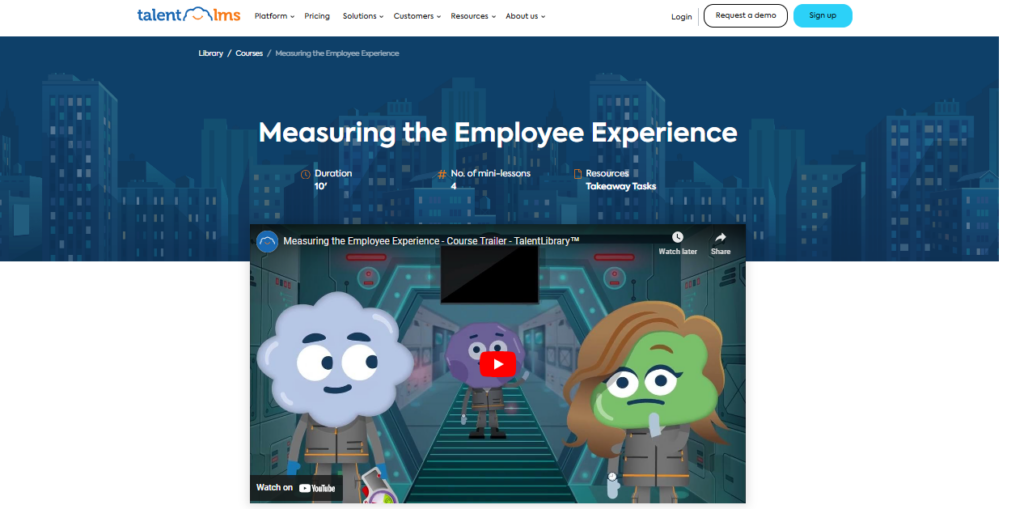Click the Request a demo button
Viewport: 1024px width, 509px height.
tap(745, 16)
